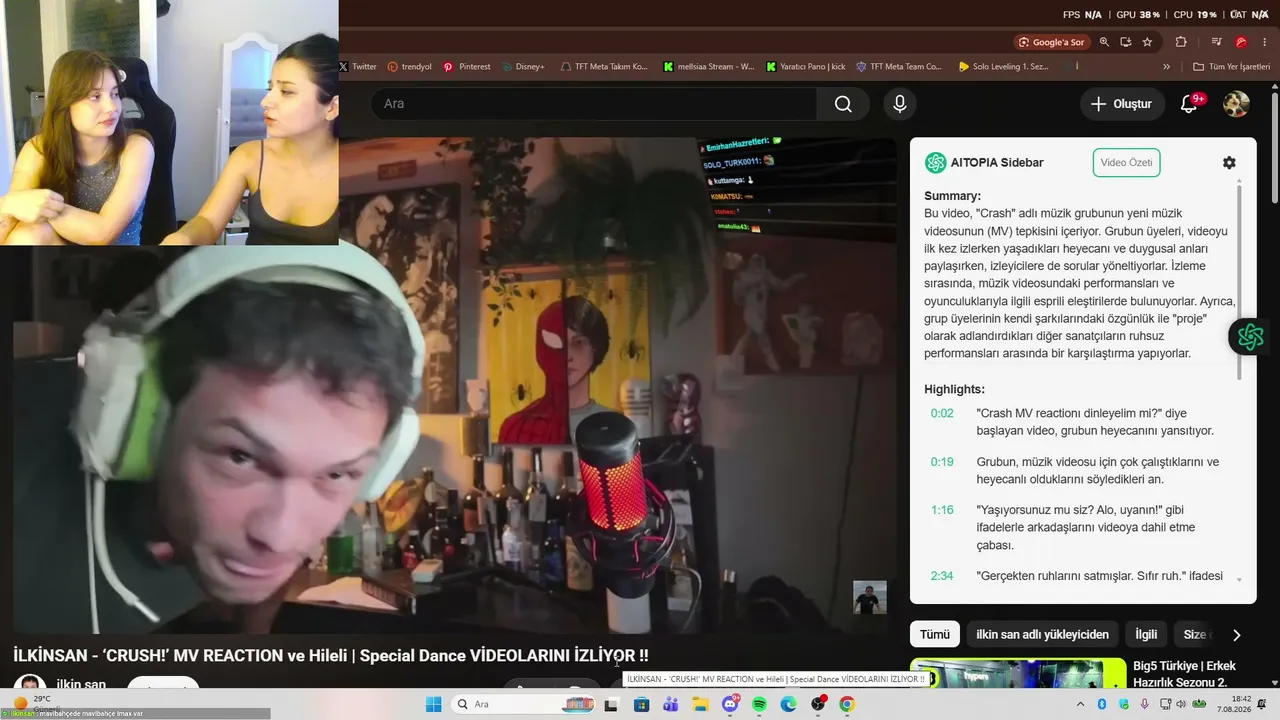This screenshot has width=1280, height=720.
Task: Open the volume control in system tray
Action: 1180,704
